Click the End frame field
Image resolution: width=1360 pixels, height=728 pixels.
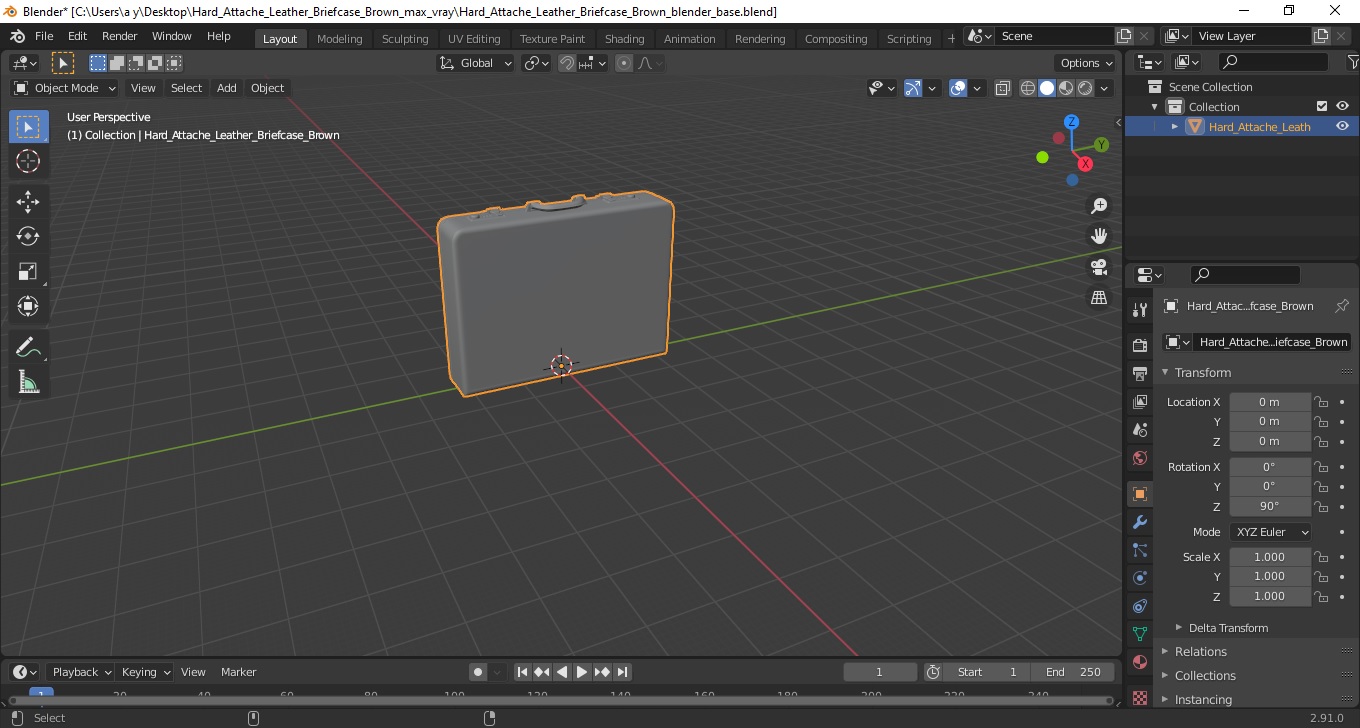1074,672
